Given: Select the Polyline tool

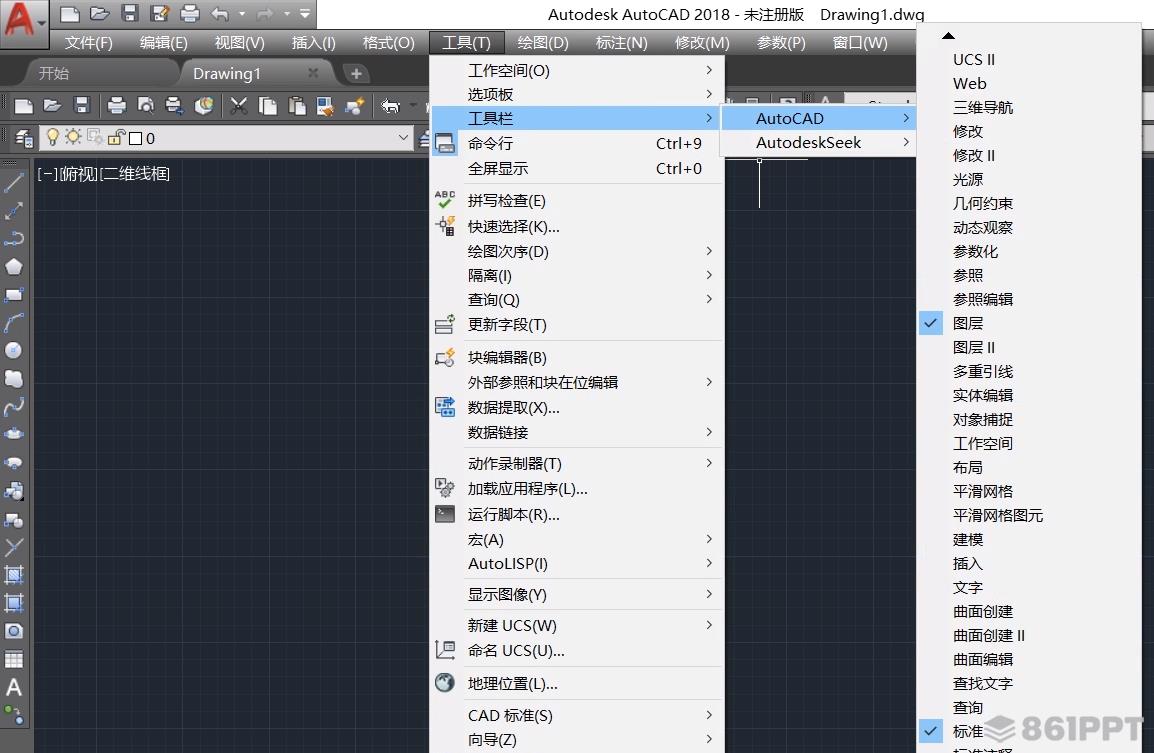Looking at the screenshot, I should point(14,238).
